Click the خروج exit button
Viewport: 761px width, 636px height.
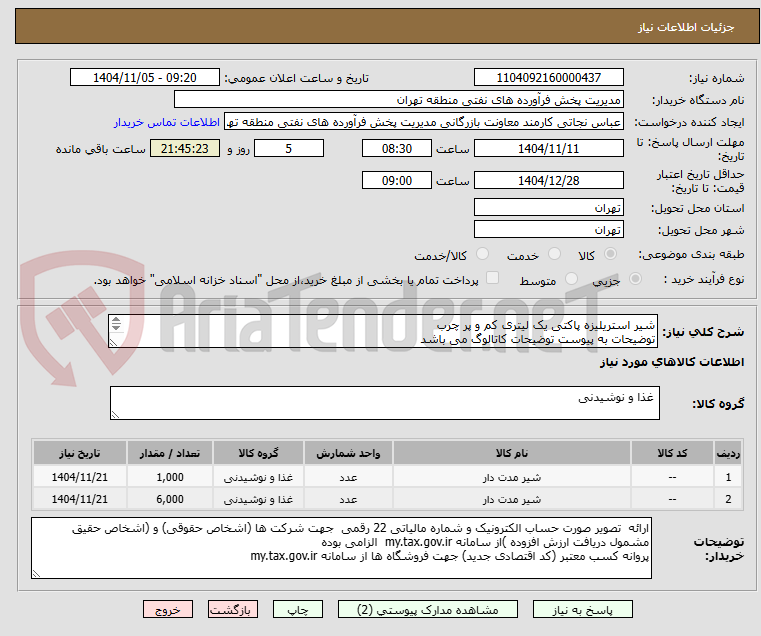167,609
